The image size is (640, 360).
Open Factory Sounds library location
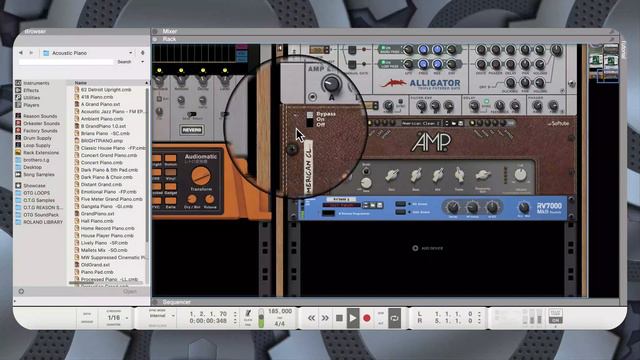tap(36, 131)
